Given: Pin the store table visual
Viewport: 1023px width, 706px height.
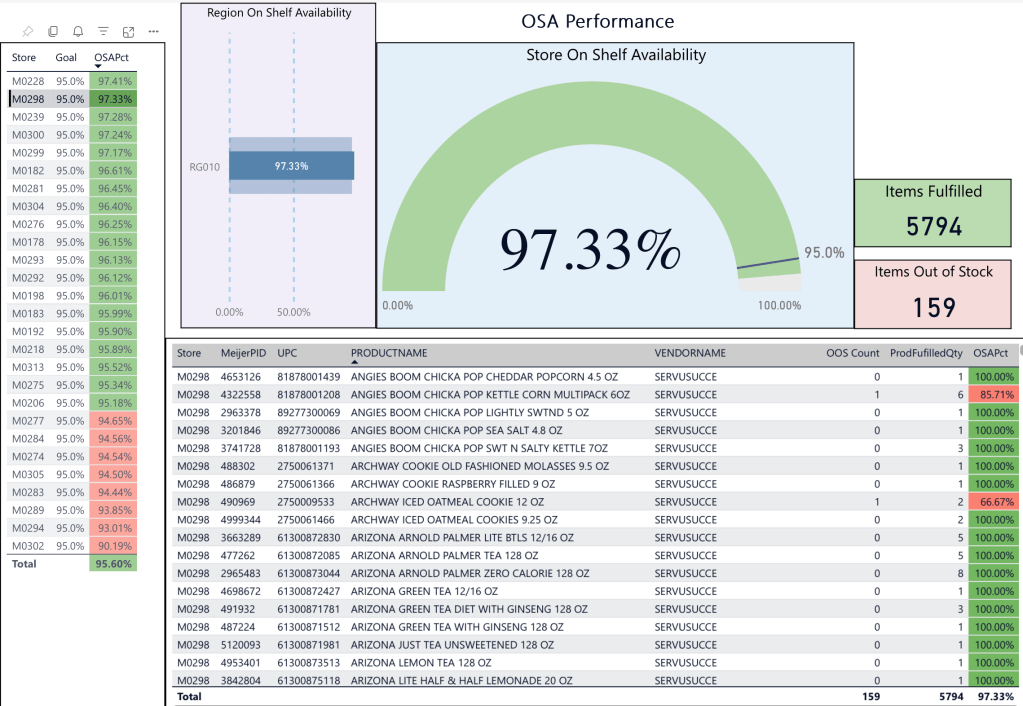Looking at the screenshot, I should [28, 32].
